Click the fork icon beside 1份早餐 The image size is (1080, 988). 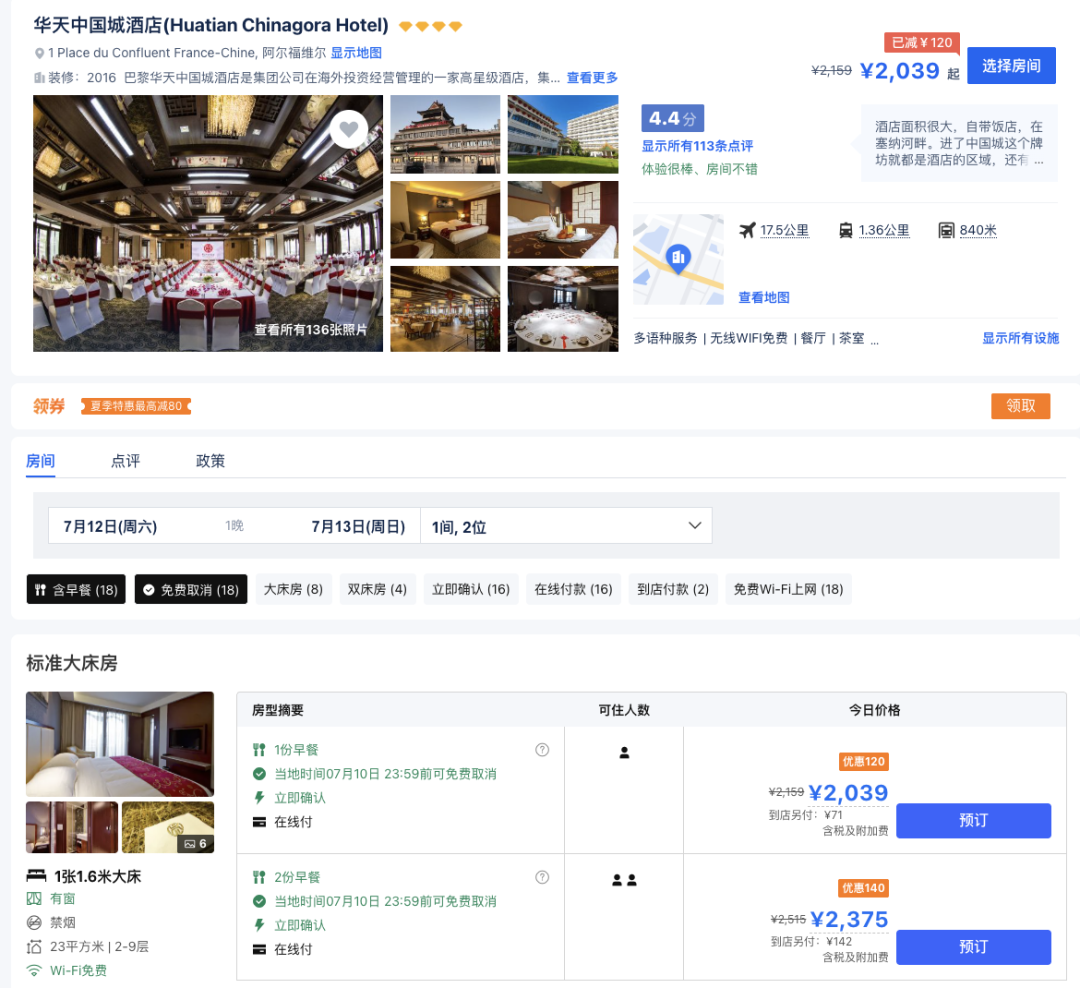pos(259,750)
